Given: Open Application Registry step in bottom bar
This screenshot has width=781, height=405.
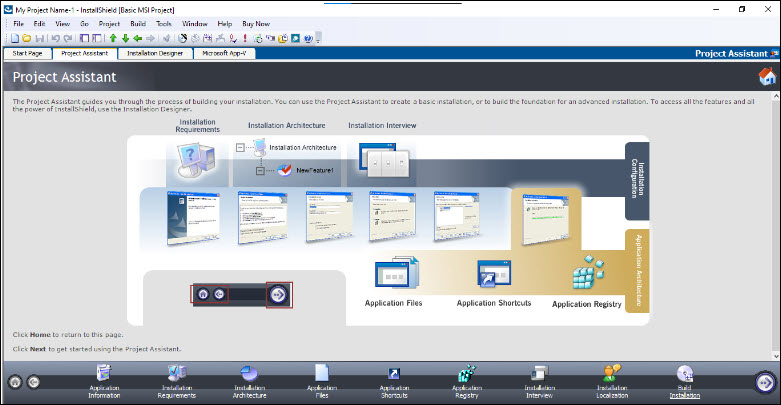Looking at the screenshot, I should [x=467, y=382].
